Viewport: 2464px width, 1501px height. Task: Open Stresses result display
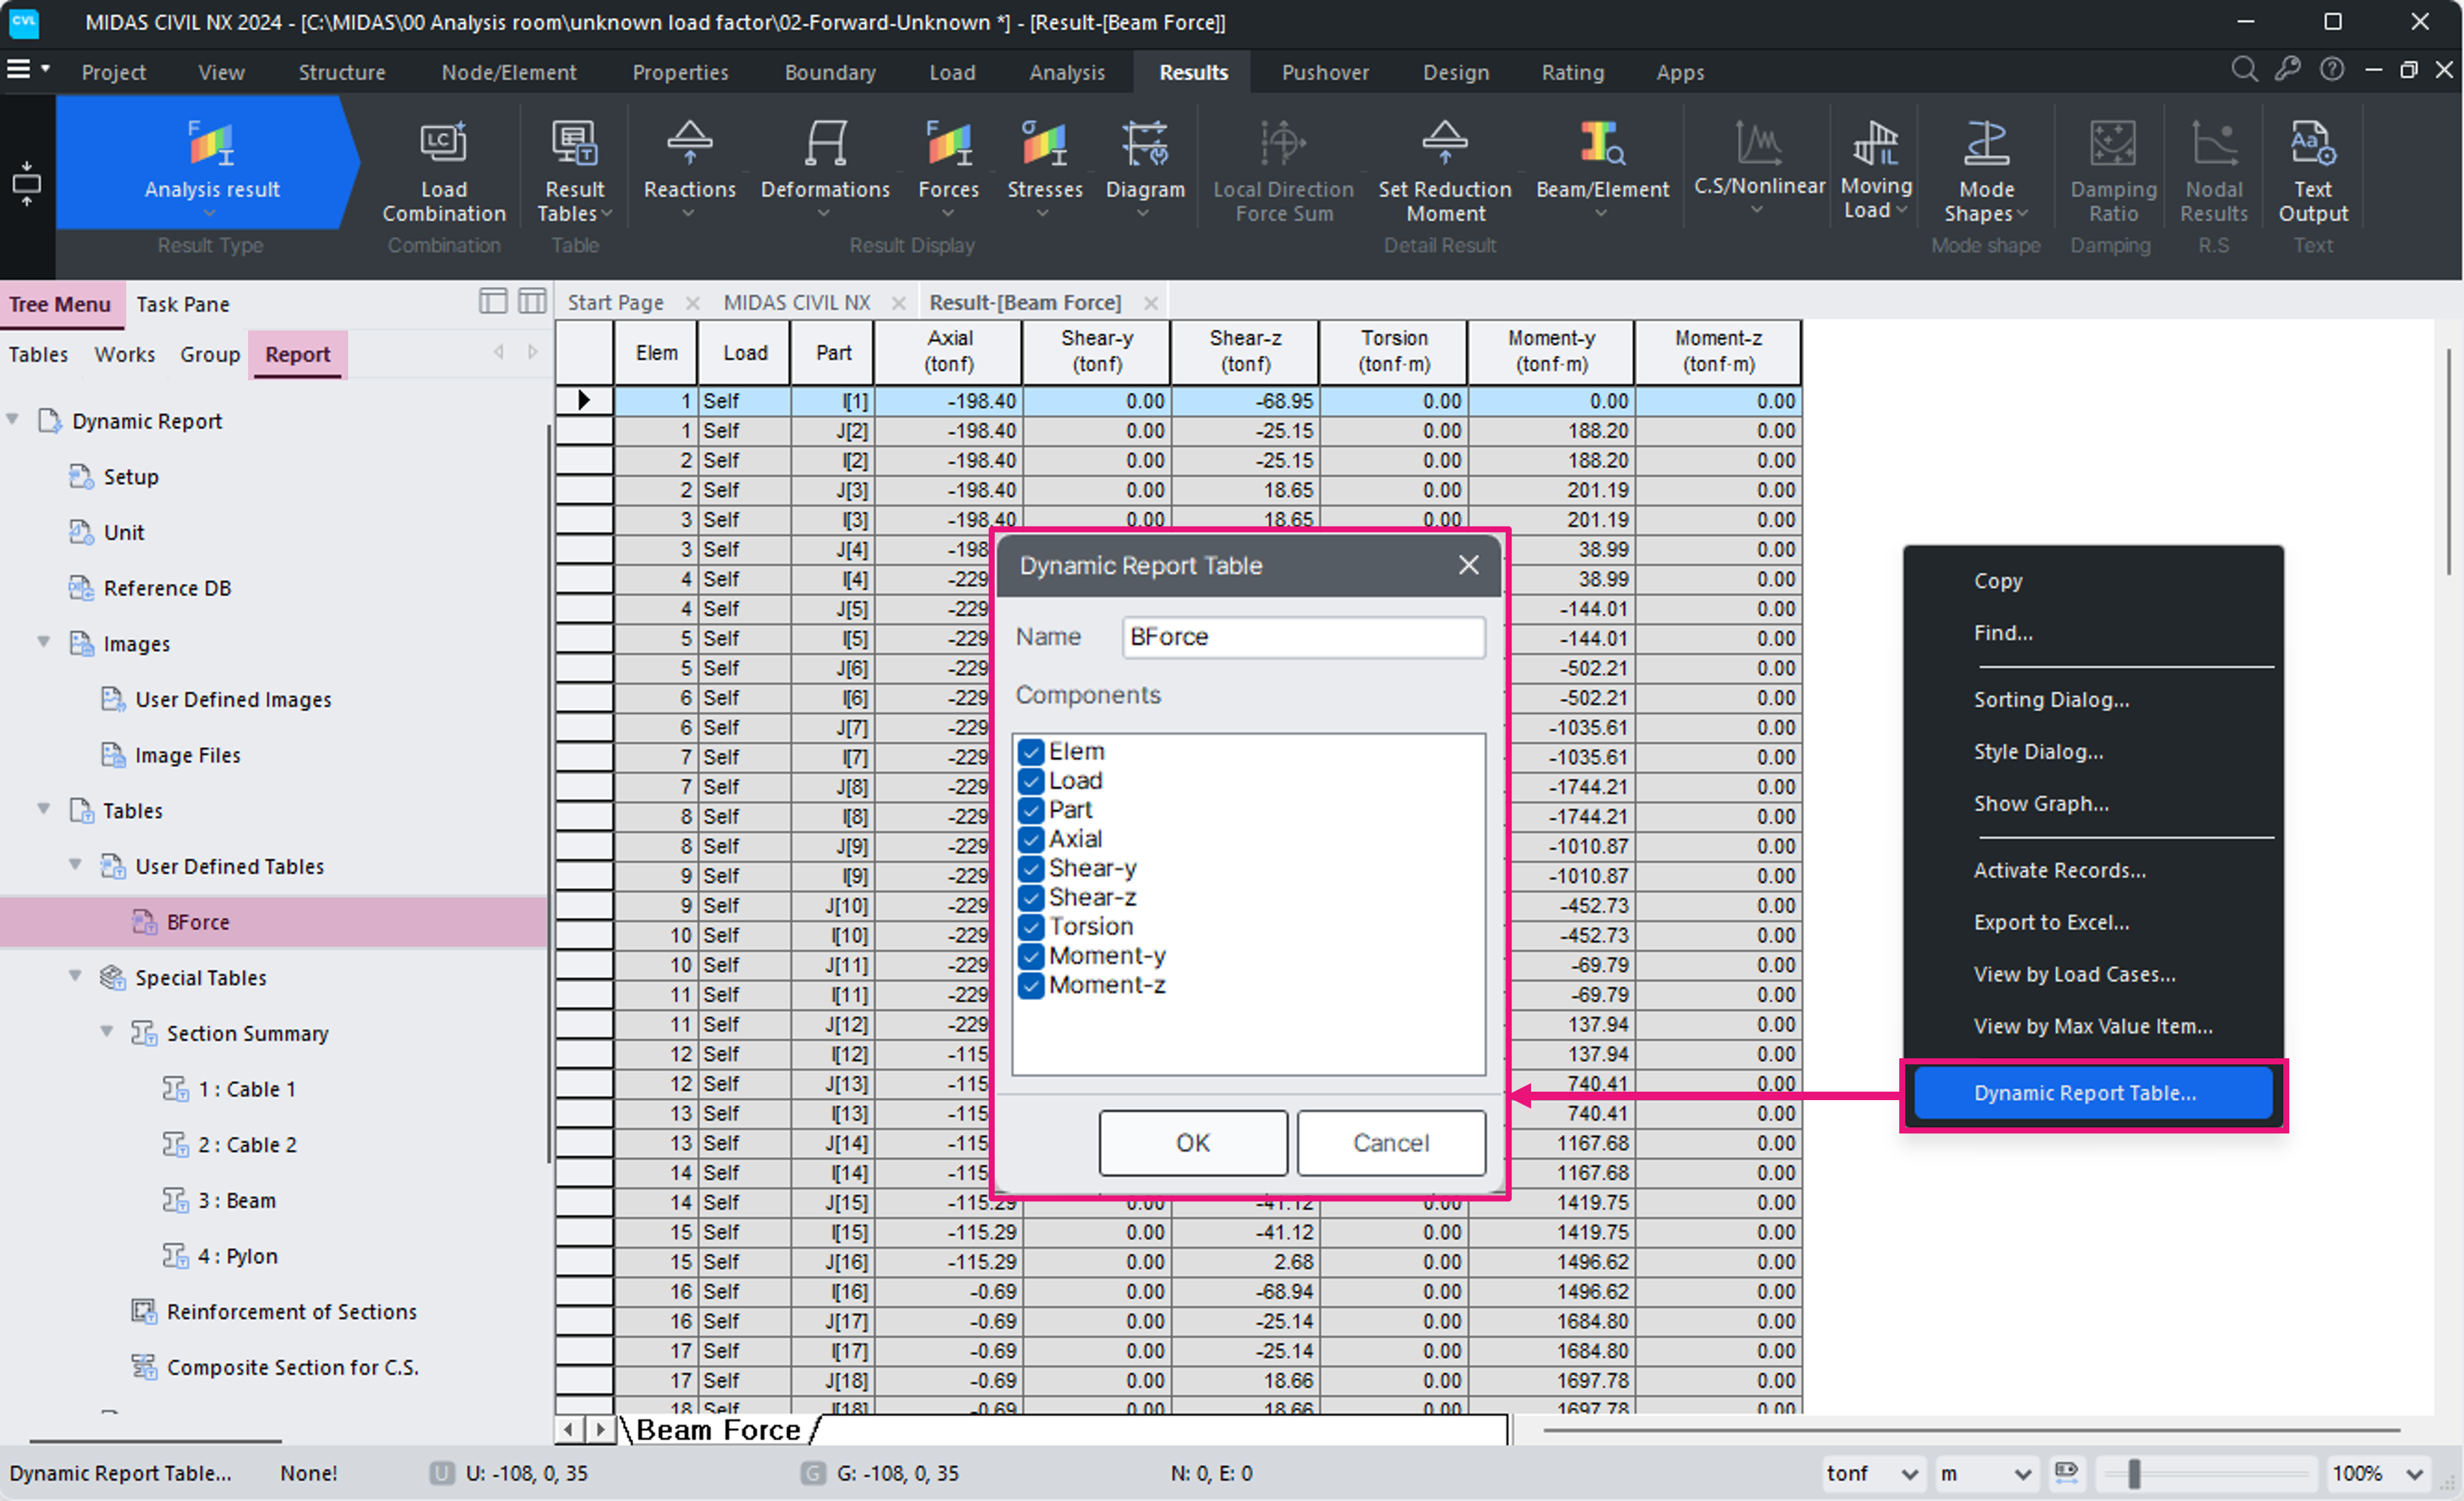click(x=1044, y=168)
